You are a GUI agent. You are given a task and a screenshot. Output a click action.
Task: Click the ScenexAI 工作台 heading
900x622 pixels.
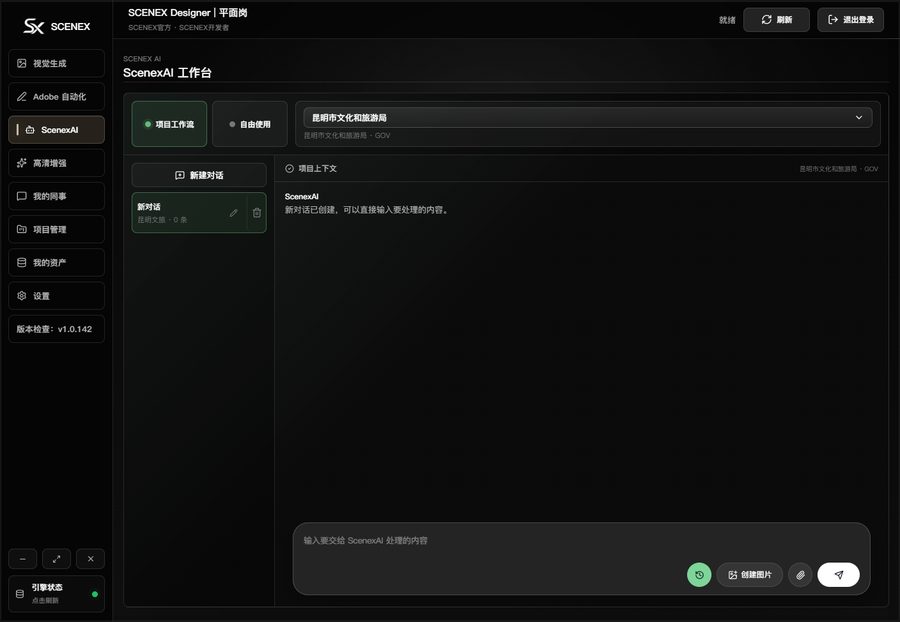[167, 73]
